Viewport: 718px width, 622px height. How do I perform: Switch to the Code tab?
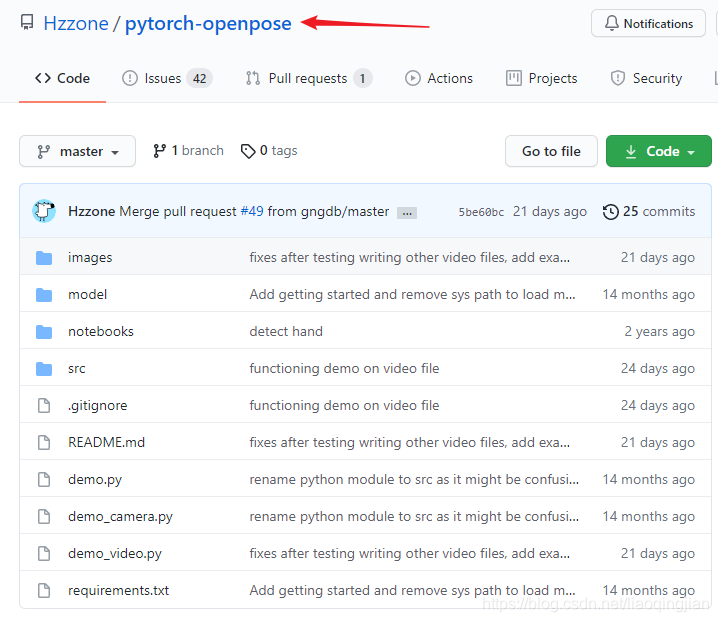[62, 78]
